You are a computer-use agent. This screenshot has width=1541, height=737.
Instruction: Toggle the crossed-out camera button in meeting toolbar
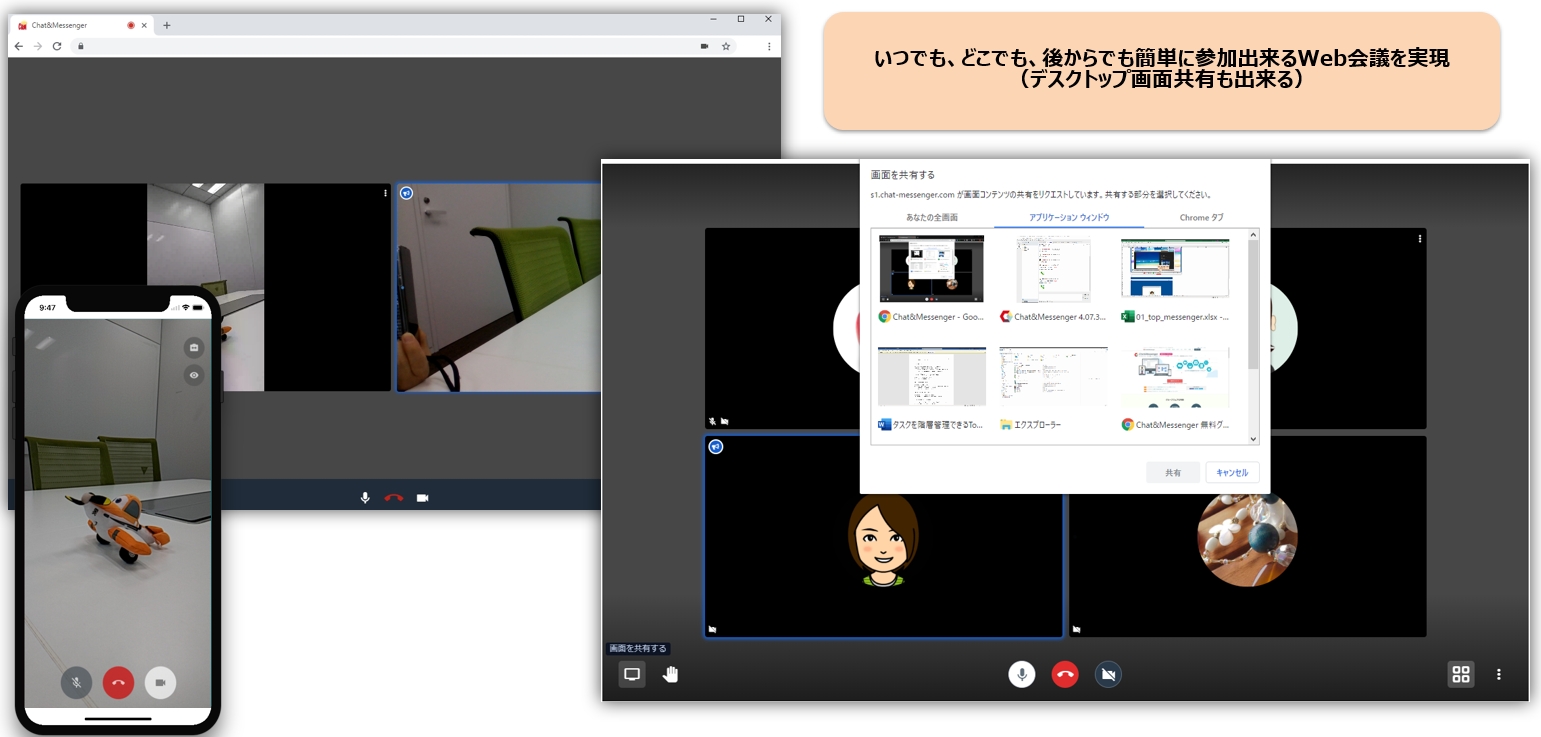(1107, 674)
